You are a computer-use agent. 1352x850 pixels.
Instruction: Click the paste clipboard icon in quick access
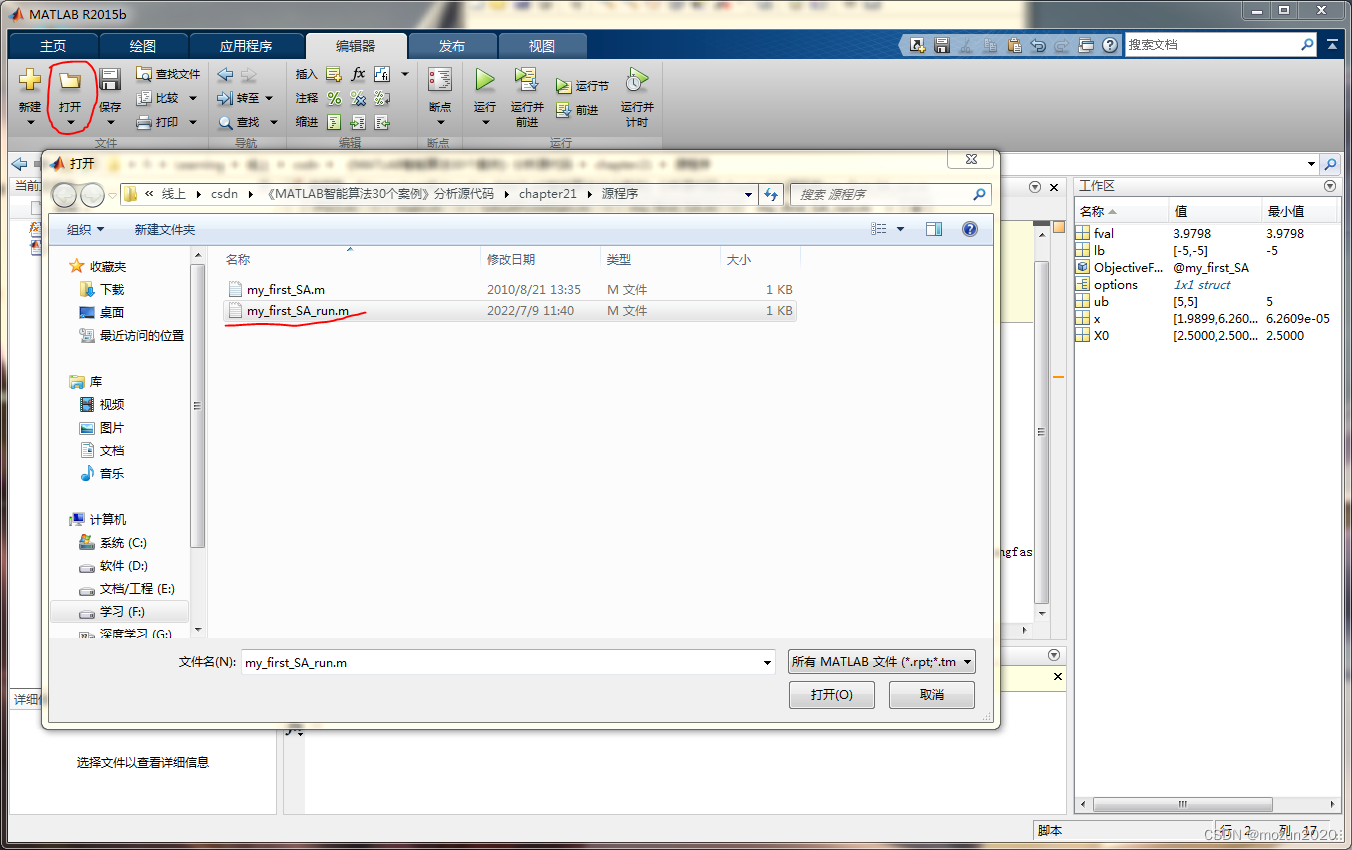[1014, 45]
